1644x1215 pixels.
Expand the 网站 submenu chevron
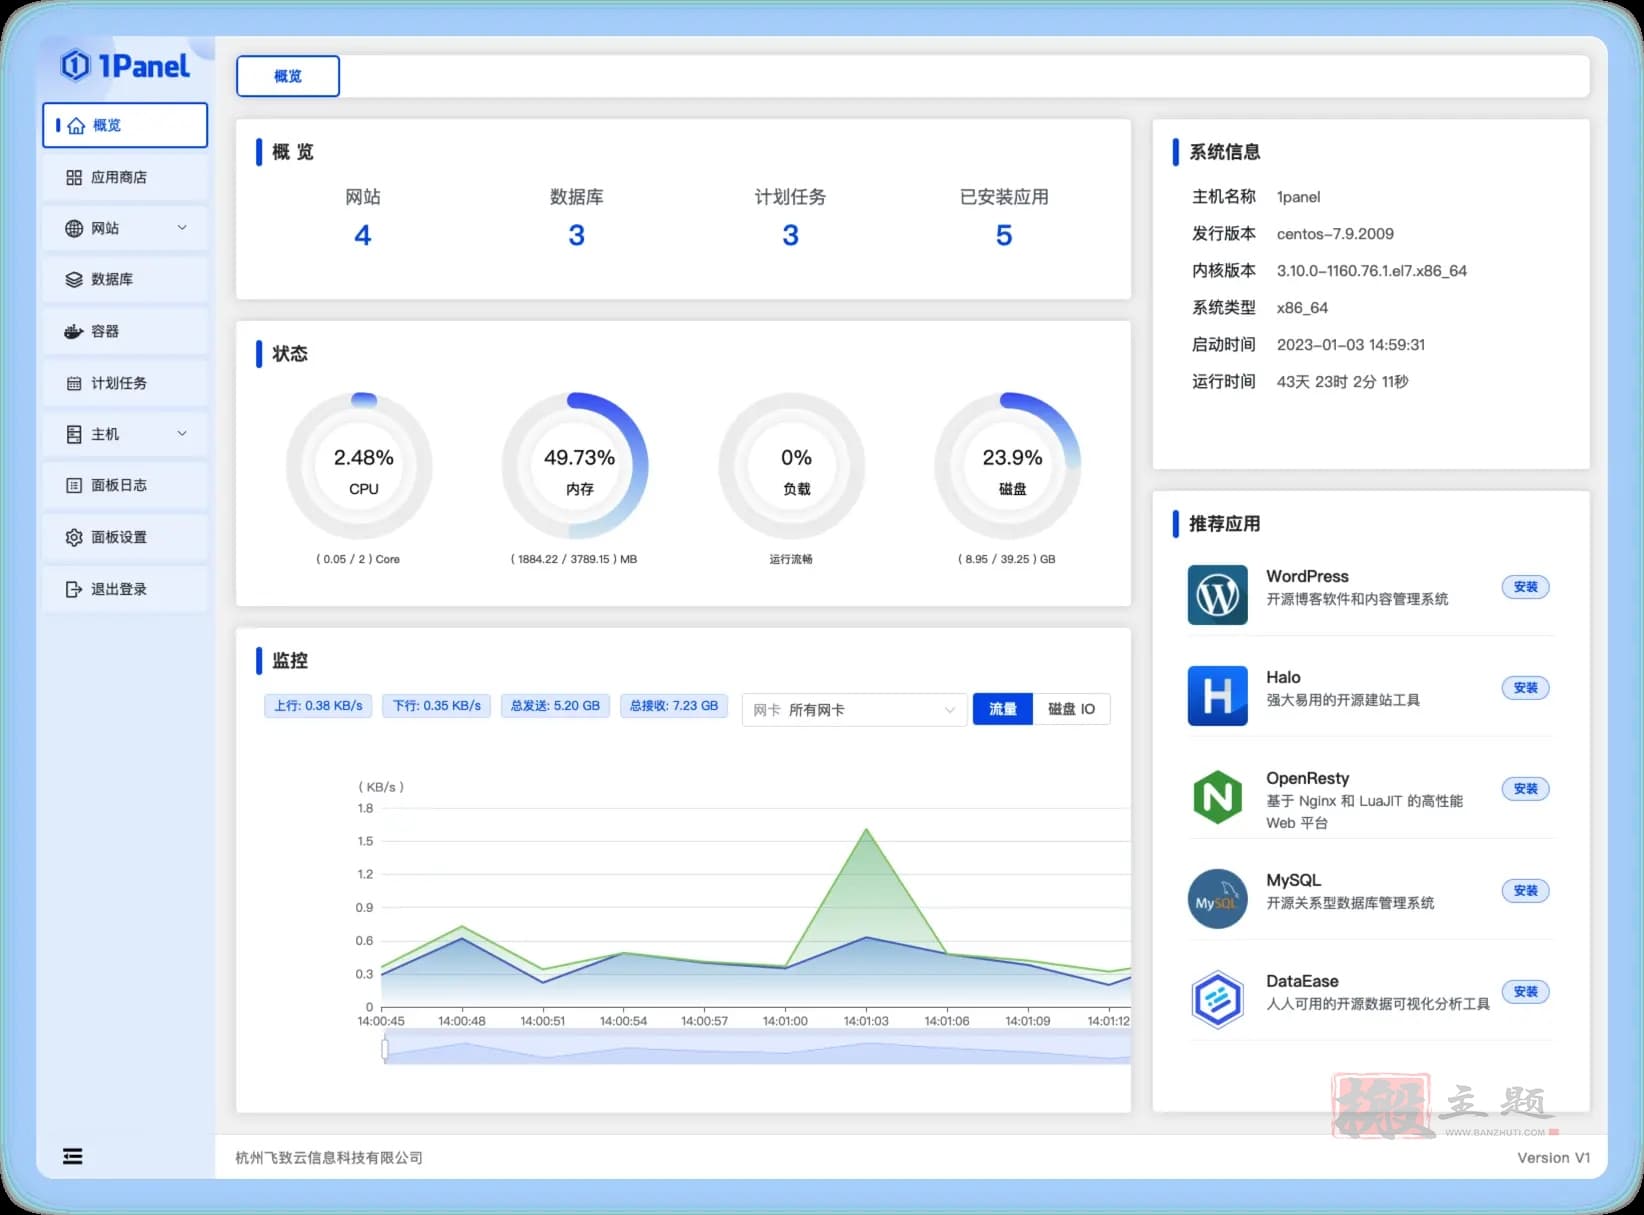[x=182, y=227]
